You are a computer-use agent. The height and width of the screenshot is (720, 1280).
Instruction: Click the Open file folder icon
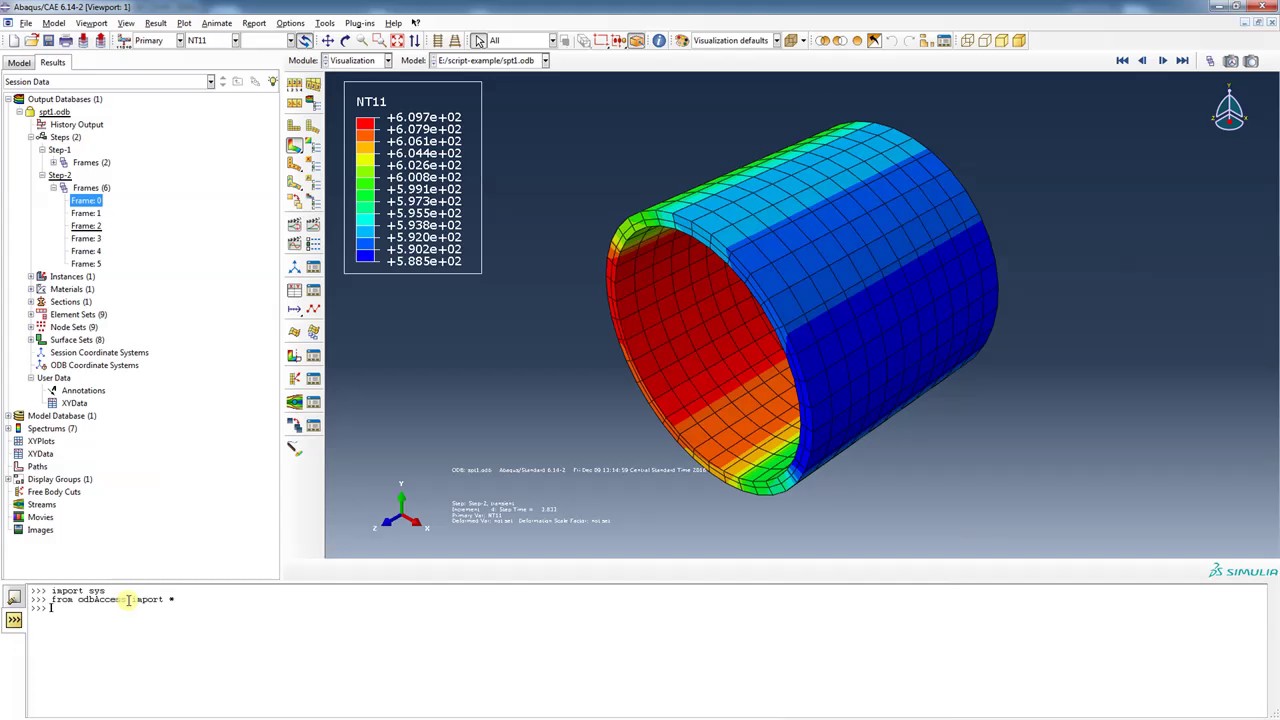(31, 40)
